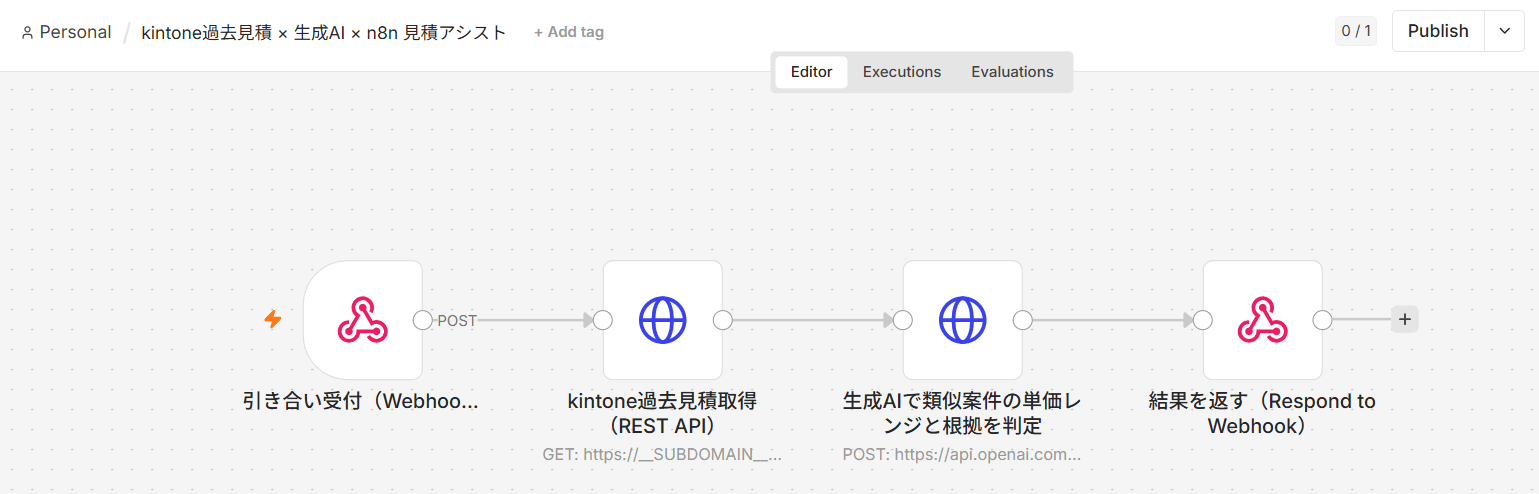Viewport: 1539px width, 494px height.
Task: Click the 生成AI node output connector
Action: click(1022, 320)
